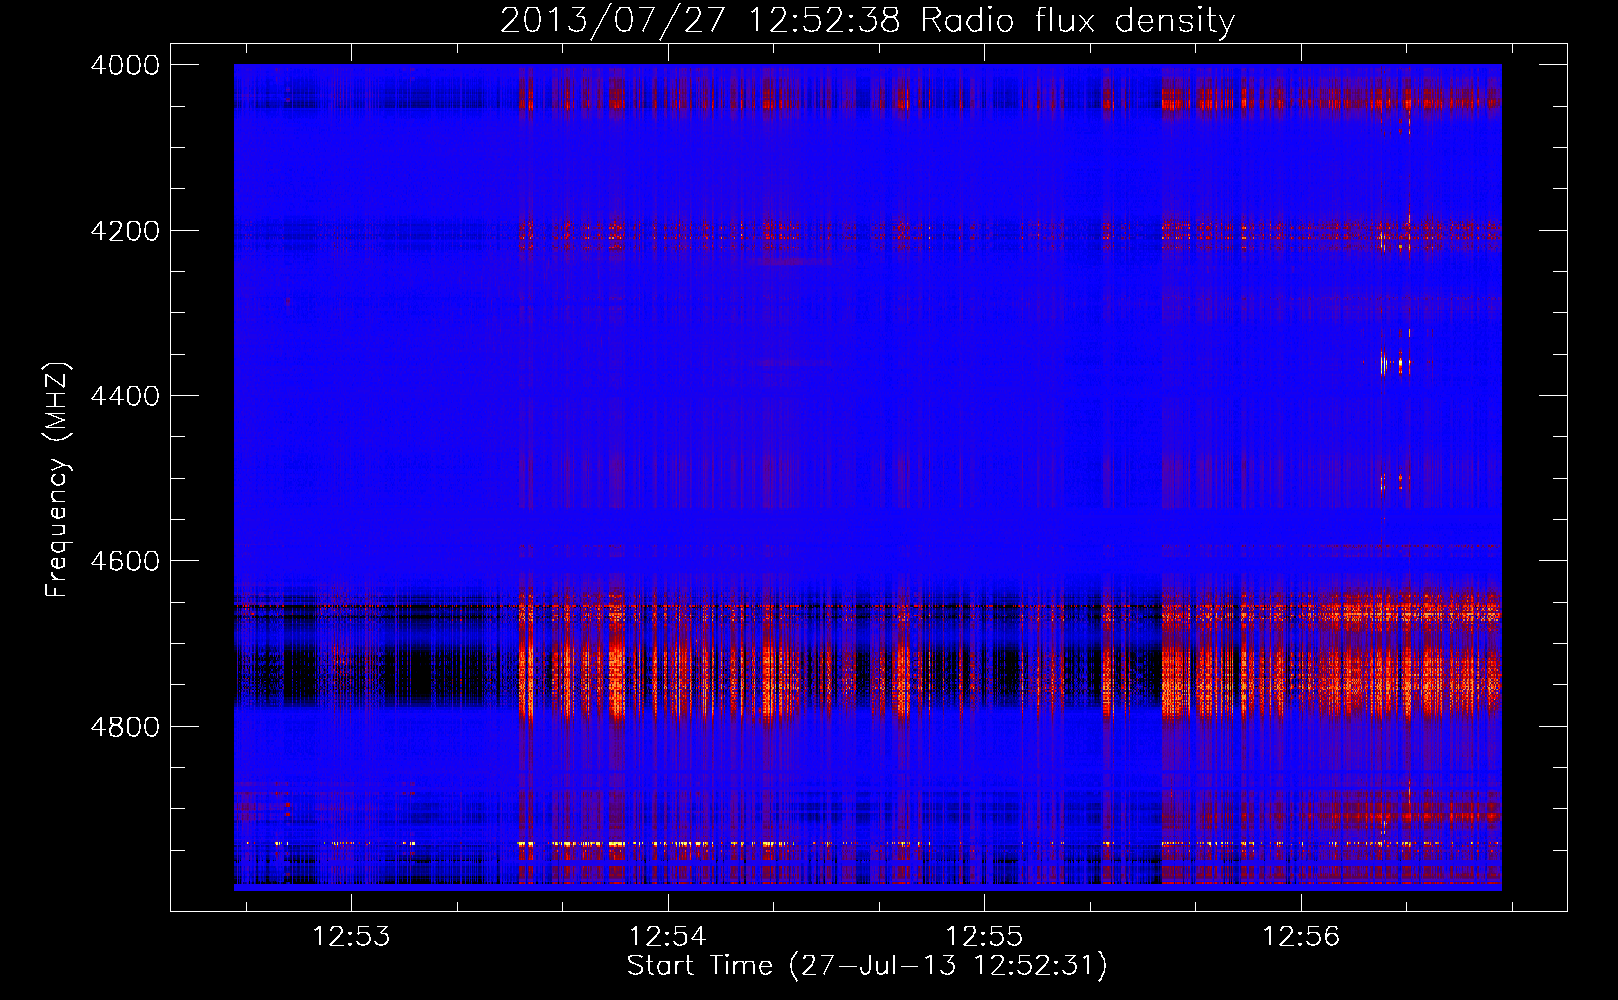Click the 4200 frequency tick label
The height and width of the screenshot is (1000, 1618).
click(x=125, y=231)
